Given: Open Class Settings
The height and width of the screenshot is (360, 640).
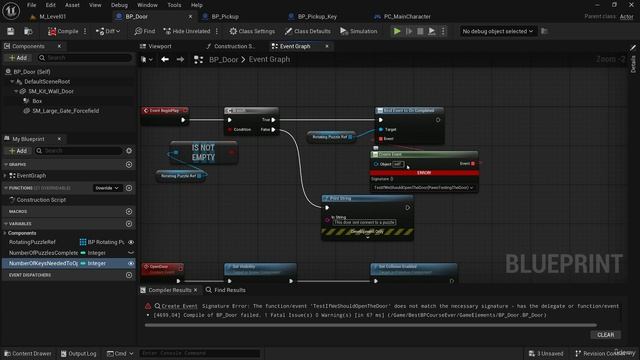Looking at the screenshot, I should point(252,31).
